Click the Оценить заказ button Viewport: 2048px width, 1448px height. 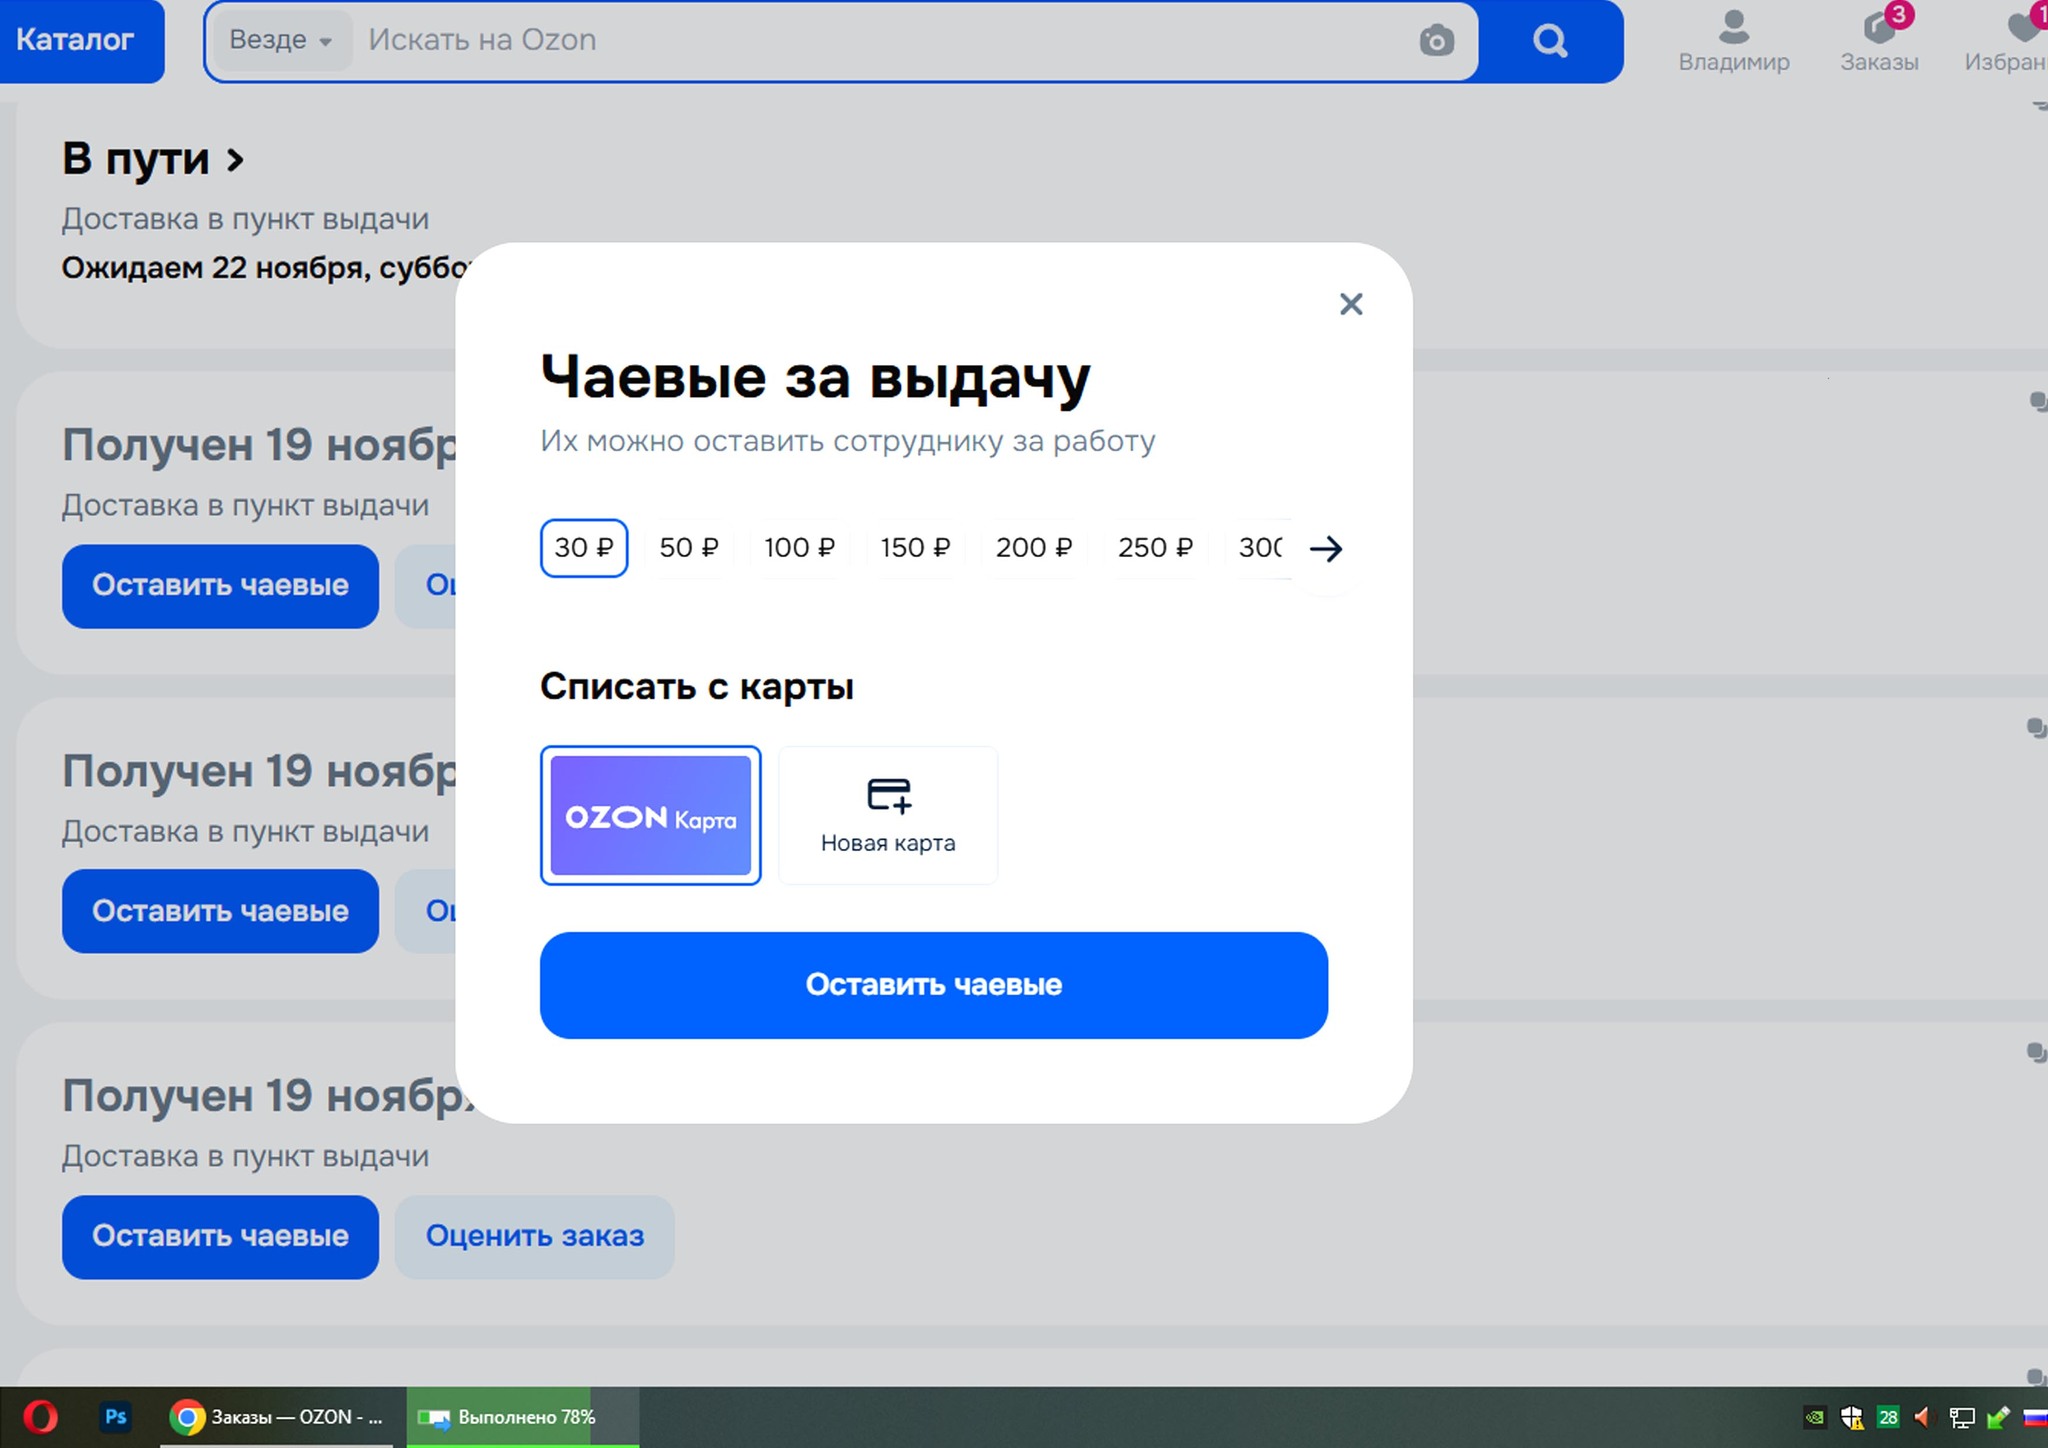(534, 1236)
